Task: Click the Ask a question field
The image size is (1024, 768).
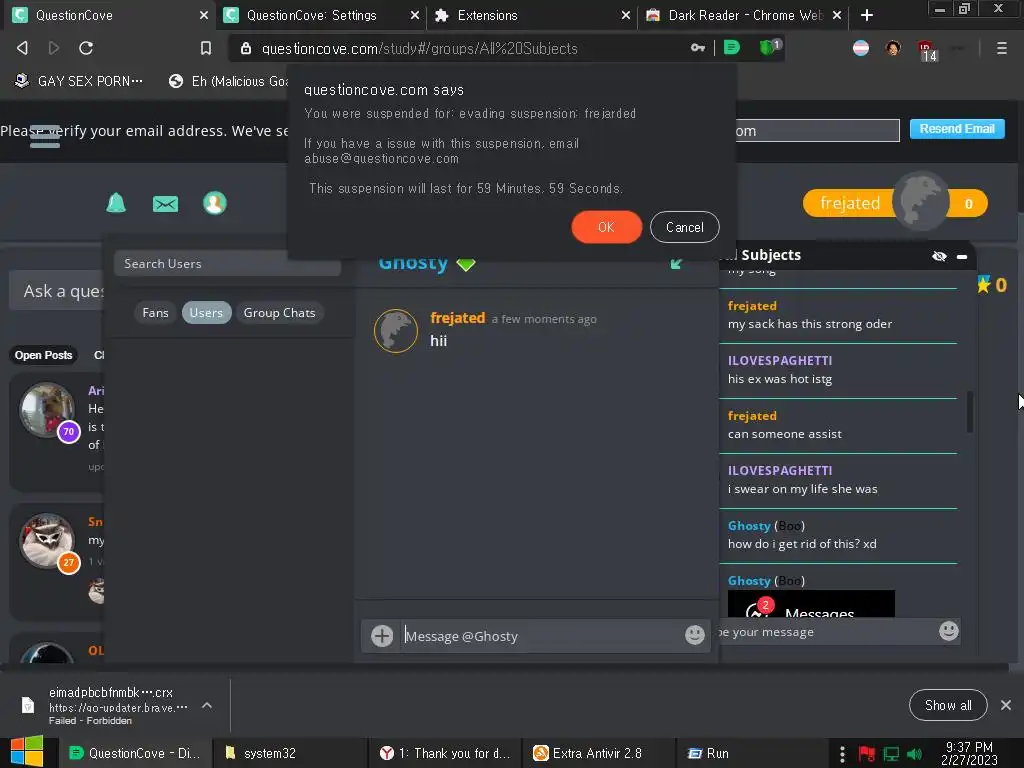Action: 57,291
